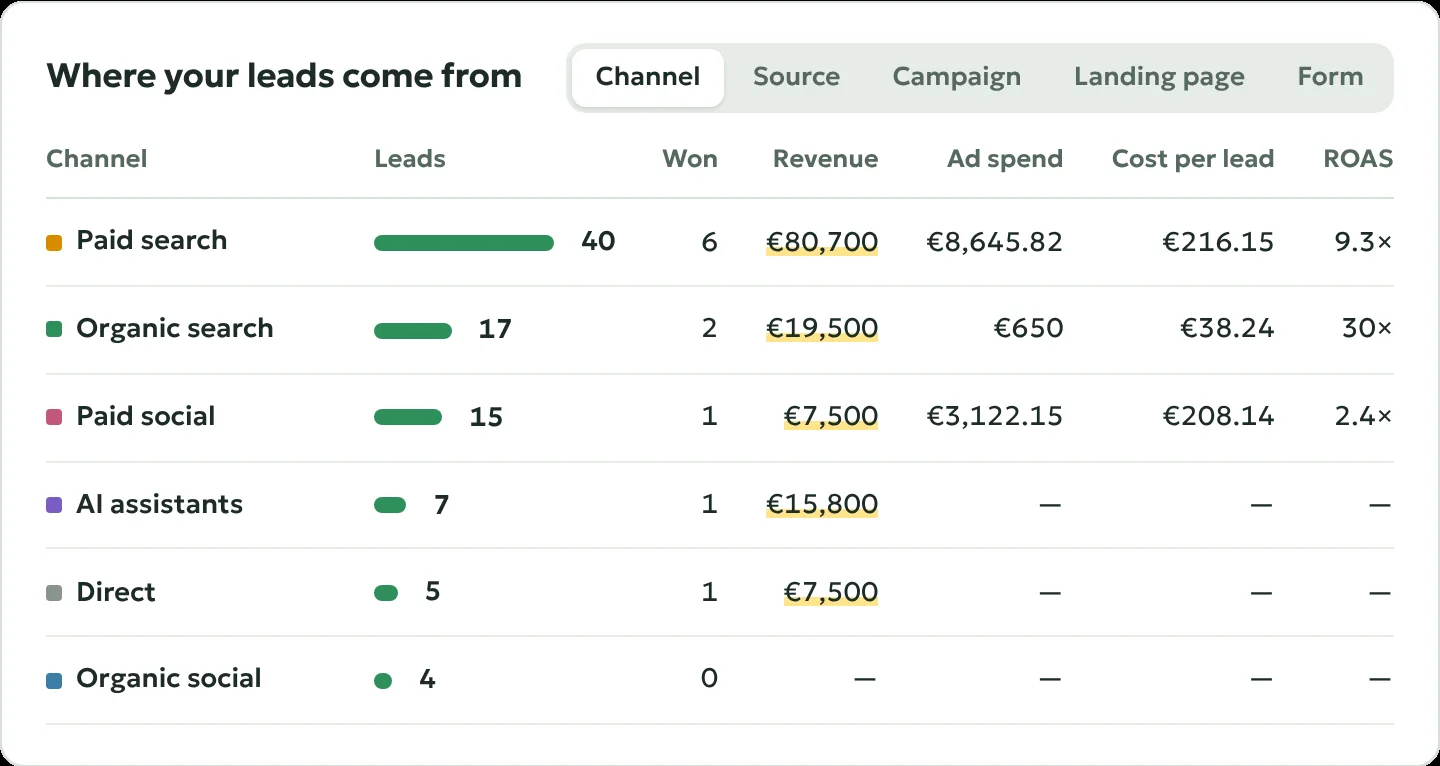The image size is (1440, 766).
Task: Click the Won column header
Action: (690, 159)
